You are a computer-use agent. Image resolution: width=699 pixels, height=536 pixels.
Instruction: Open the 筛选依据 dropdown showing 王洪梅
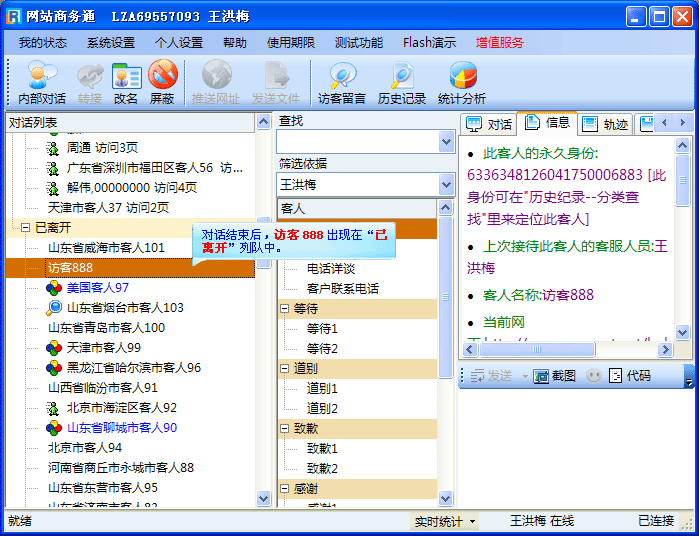(x=446, y=185)
